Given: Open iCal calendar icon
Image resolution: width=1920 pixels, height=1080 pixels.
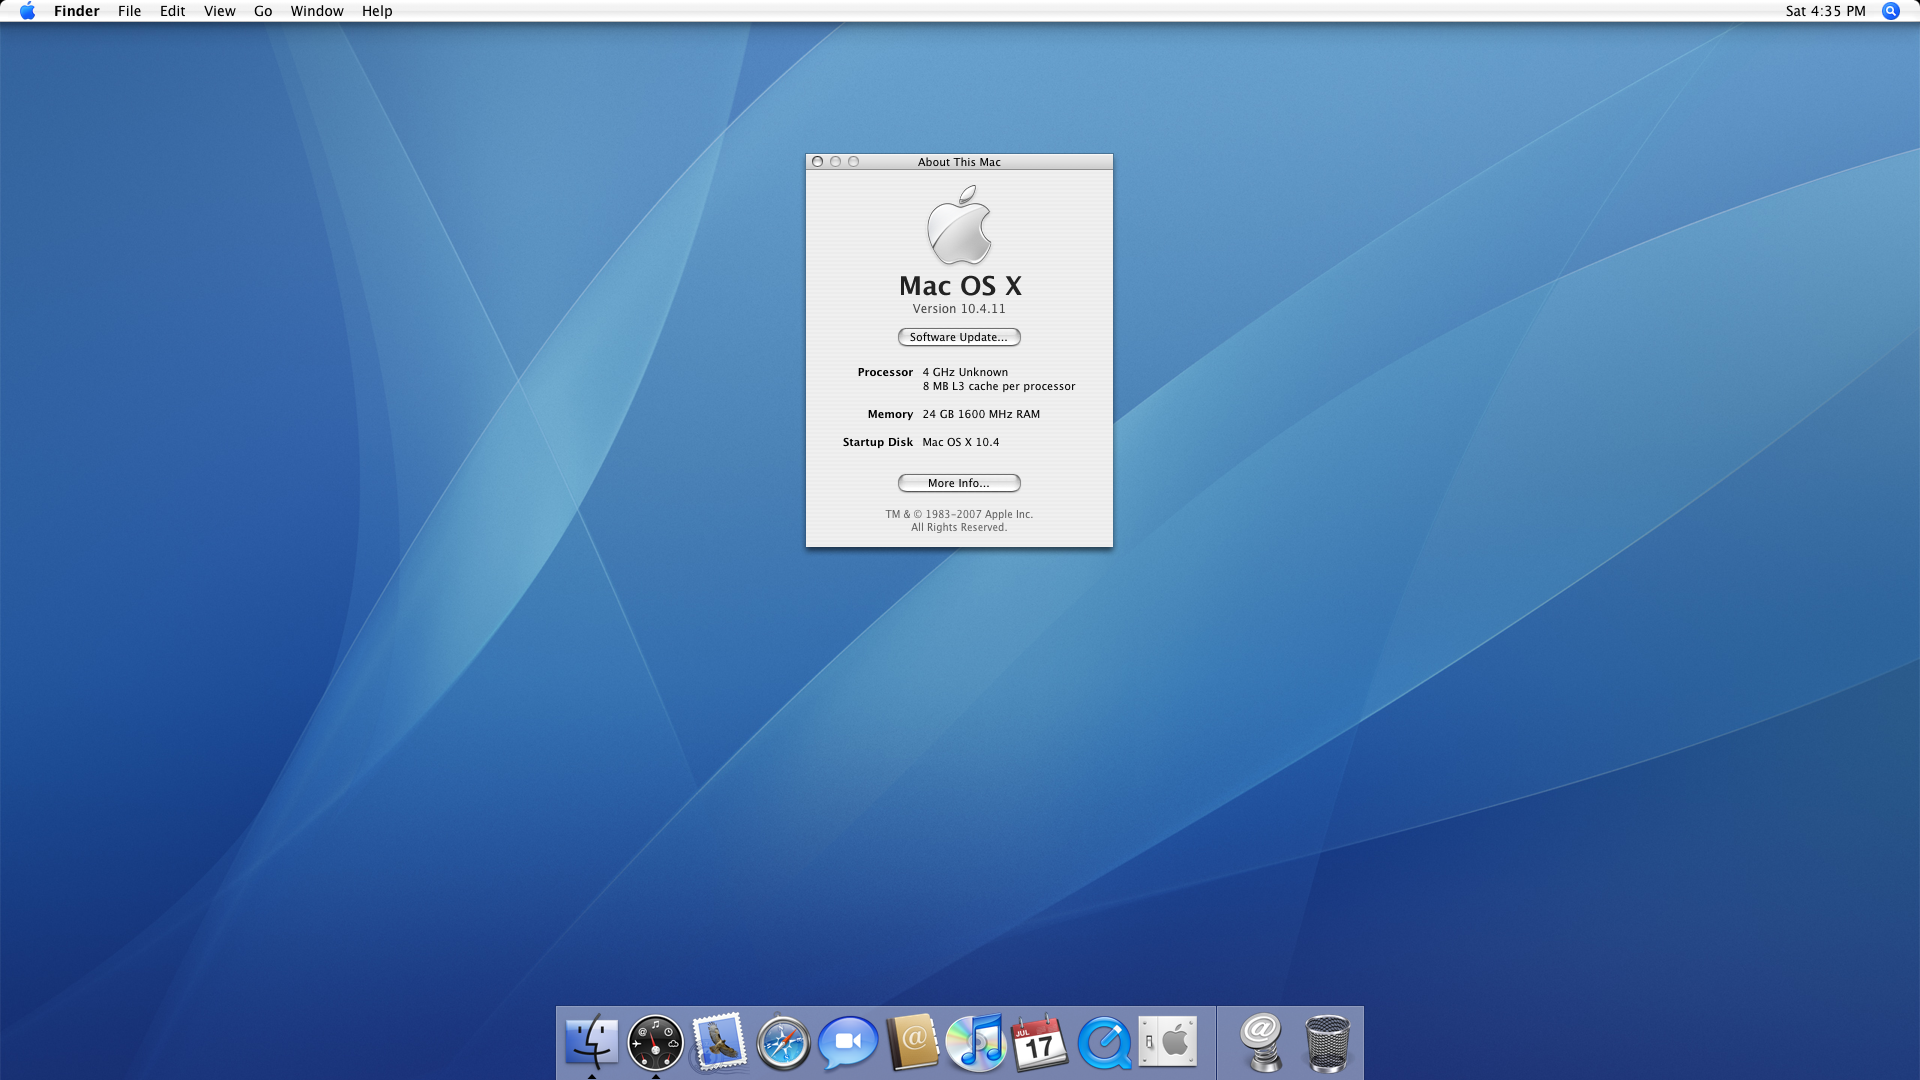Looking at the screenshot, I should [x=1039, y=1043].
